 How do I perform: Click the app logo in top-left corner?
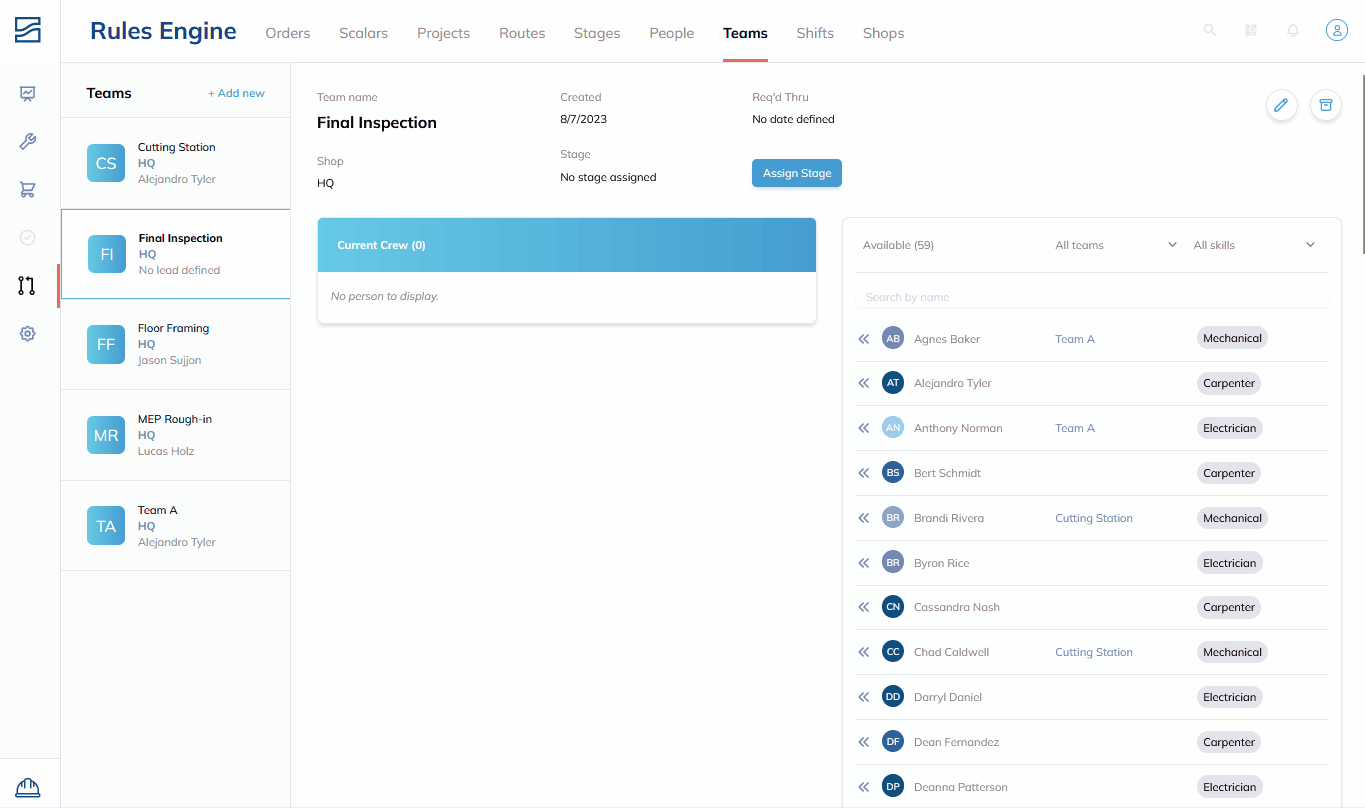pyautogui.click(x=28, y=30)
